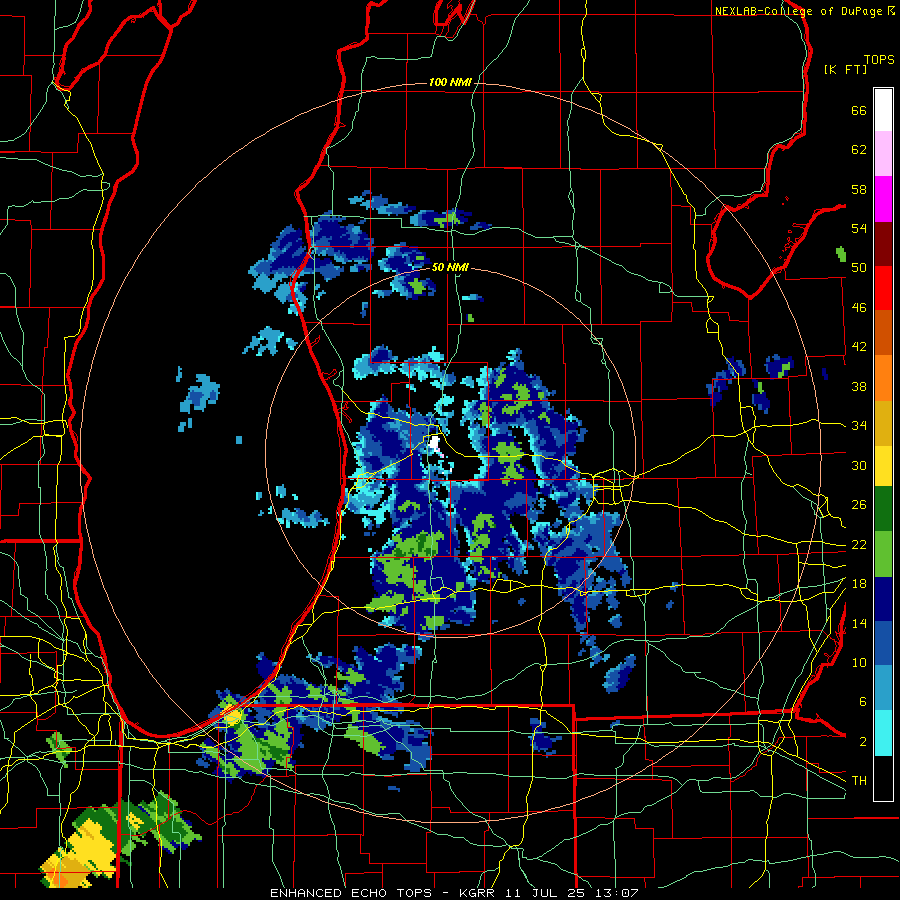
Task: Click the gold 34 kft legend swatch
Action: tap(883, 422)
